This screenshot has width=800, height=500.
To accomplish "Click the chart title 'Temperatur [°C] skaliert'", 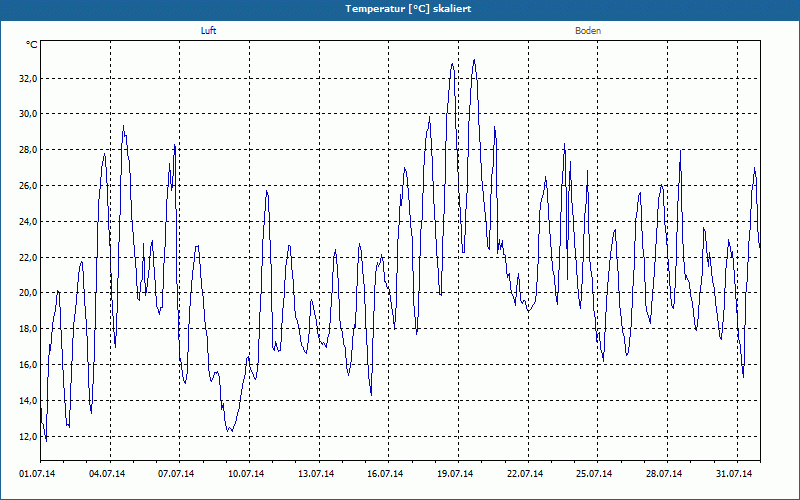I will pyautogui.click(x=408, y=9).
